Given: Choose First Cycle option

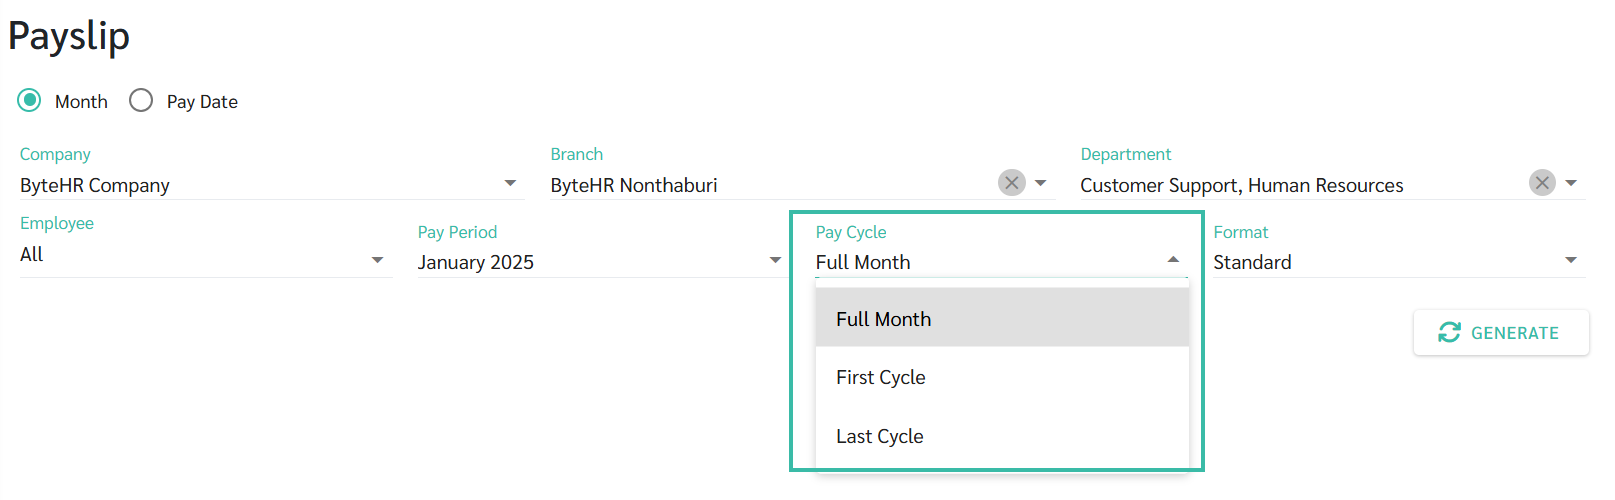Looking at the screenshot, I should tap(881, 377).
